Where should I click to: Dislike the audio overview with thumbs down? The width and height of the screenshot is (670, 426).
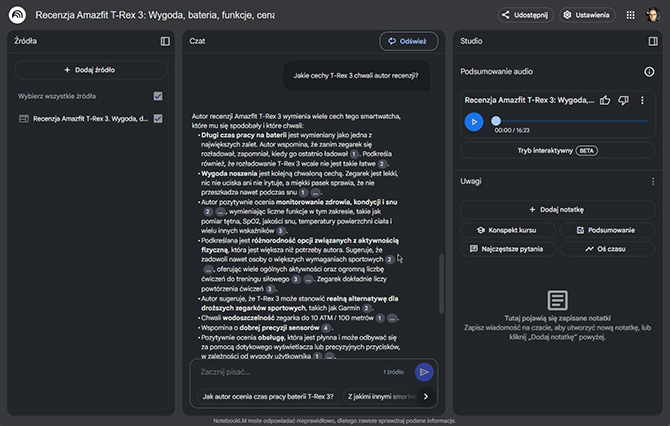(623, 100)
